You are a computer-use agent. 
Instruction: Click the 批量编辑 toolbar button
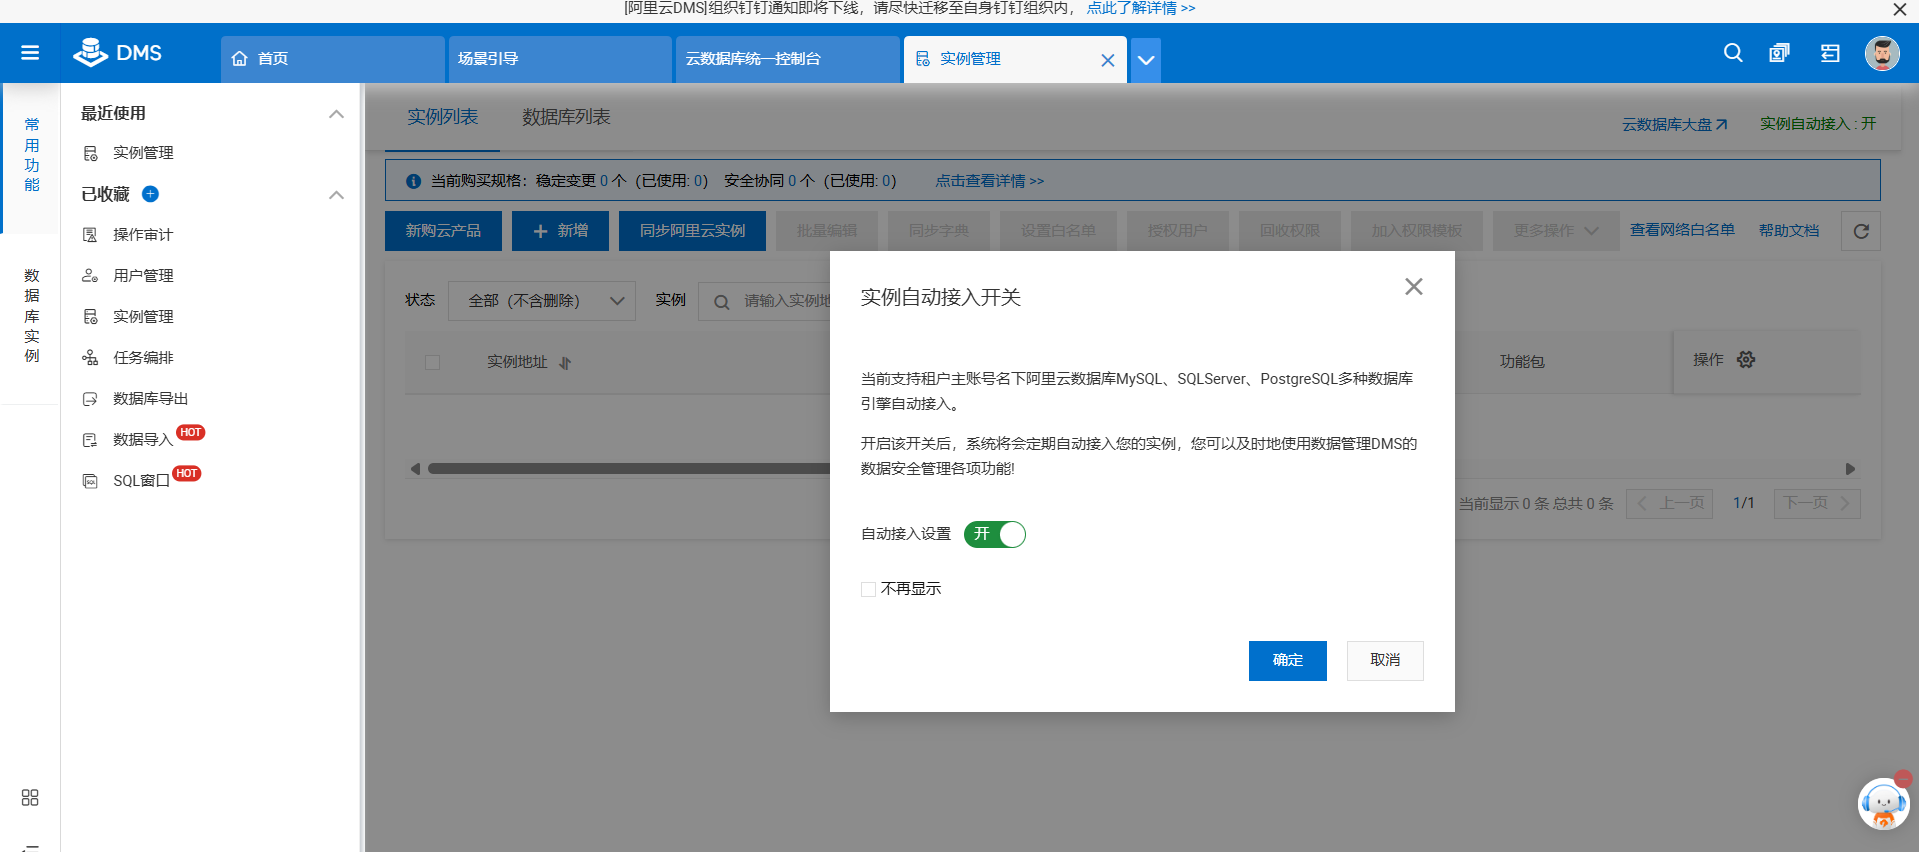click(827, 231)
